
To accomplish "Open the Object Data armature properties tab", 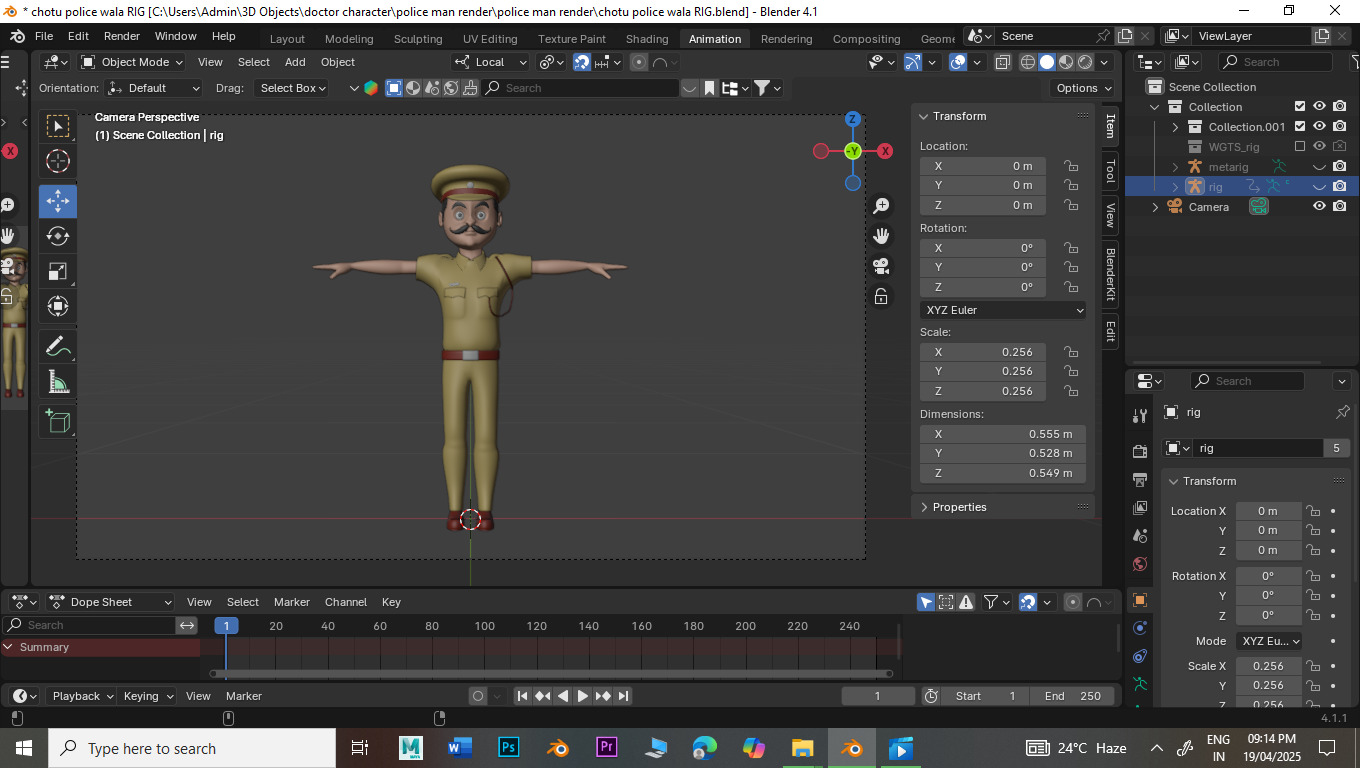I will pos(1139,684).
